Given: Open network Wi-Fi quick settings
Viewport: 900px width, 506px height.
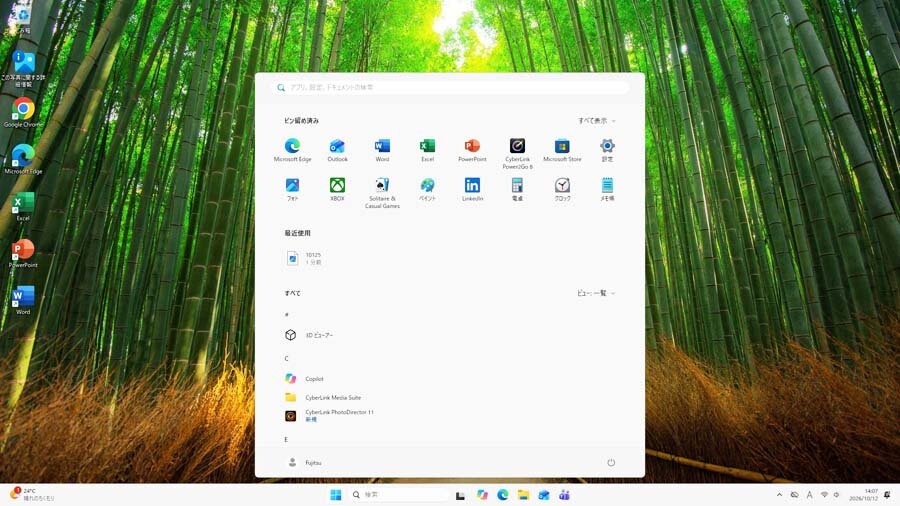Looking at the screenshot, I should [824, 495].
